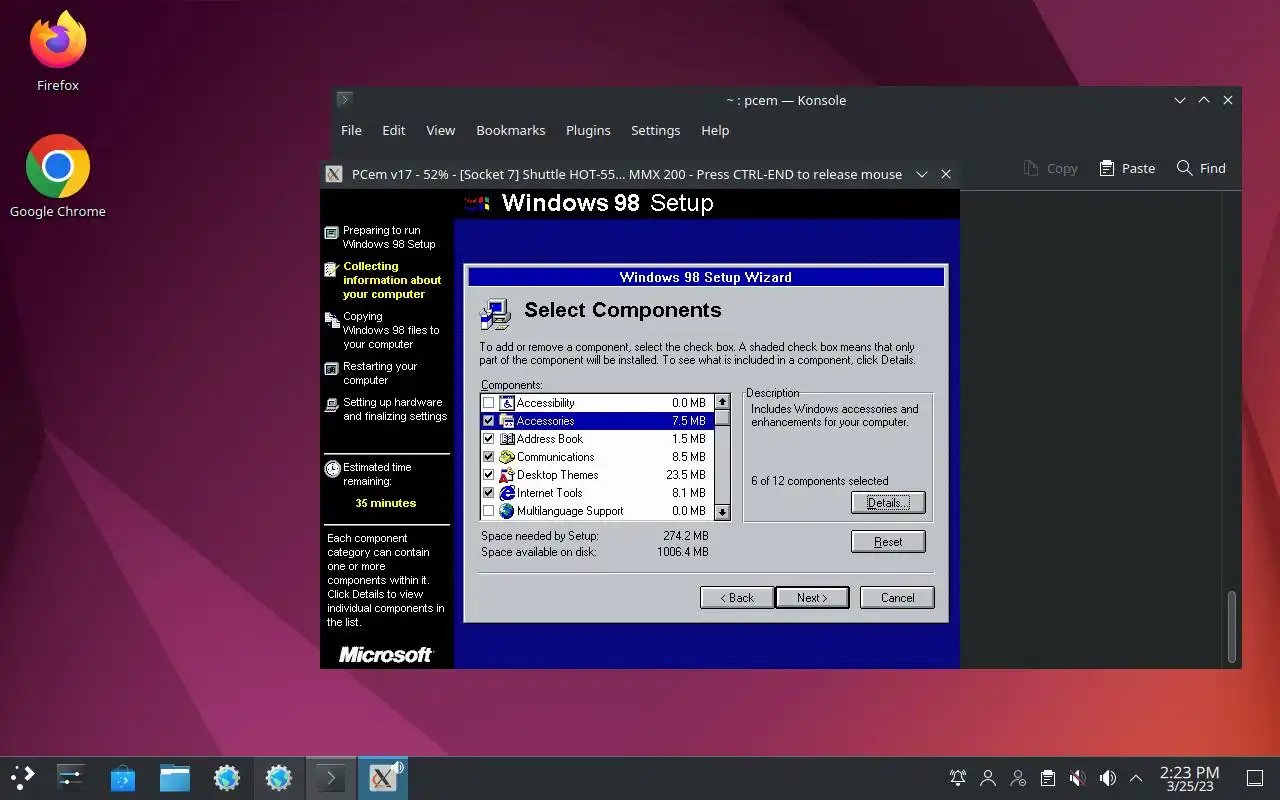
Task: Click Next in the setup wizard
Action: pos(812,598)
